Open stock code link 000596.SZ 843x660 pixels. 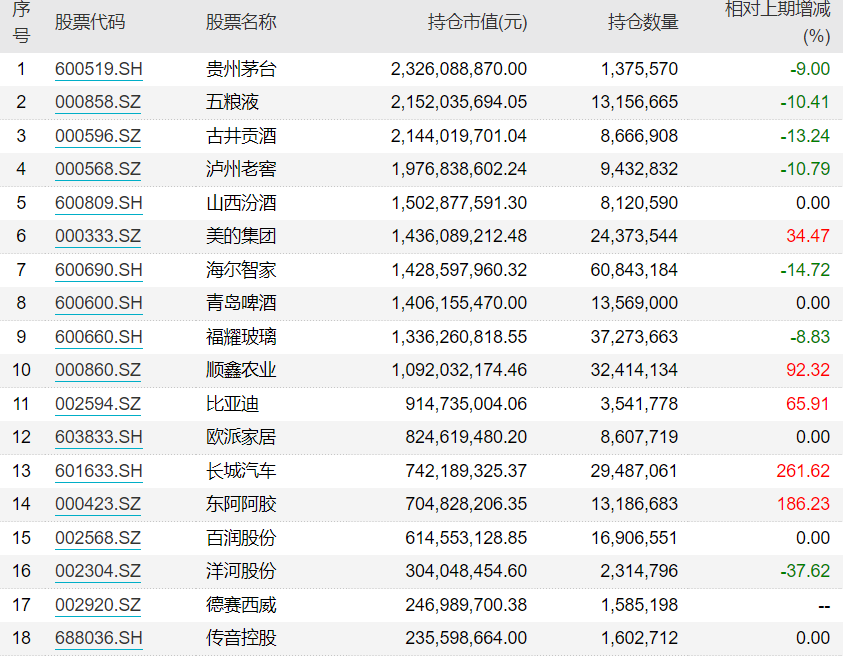click(x=98, y=136)
